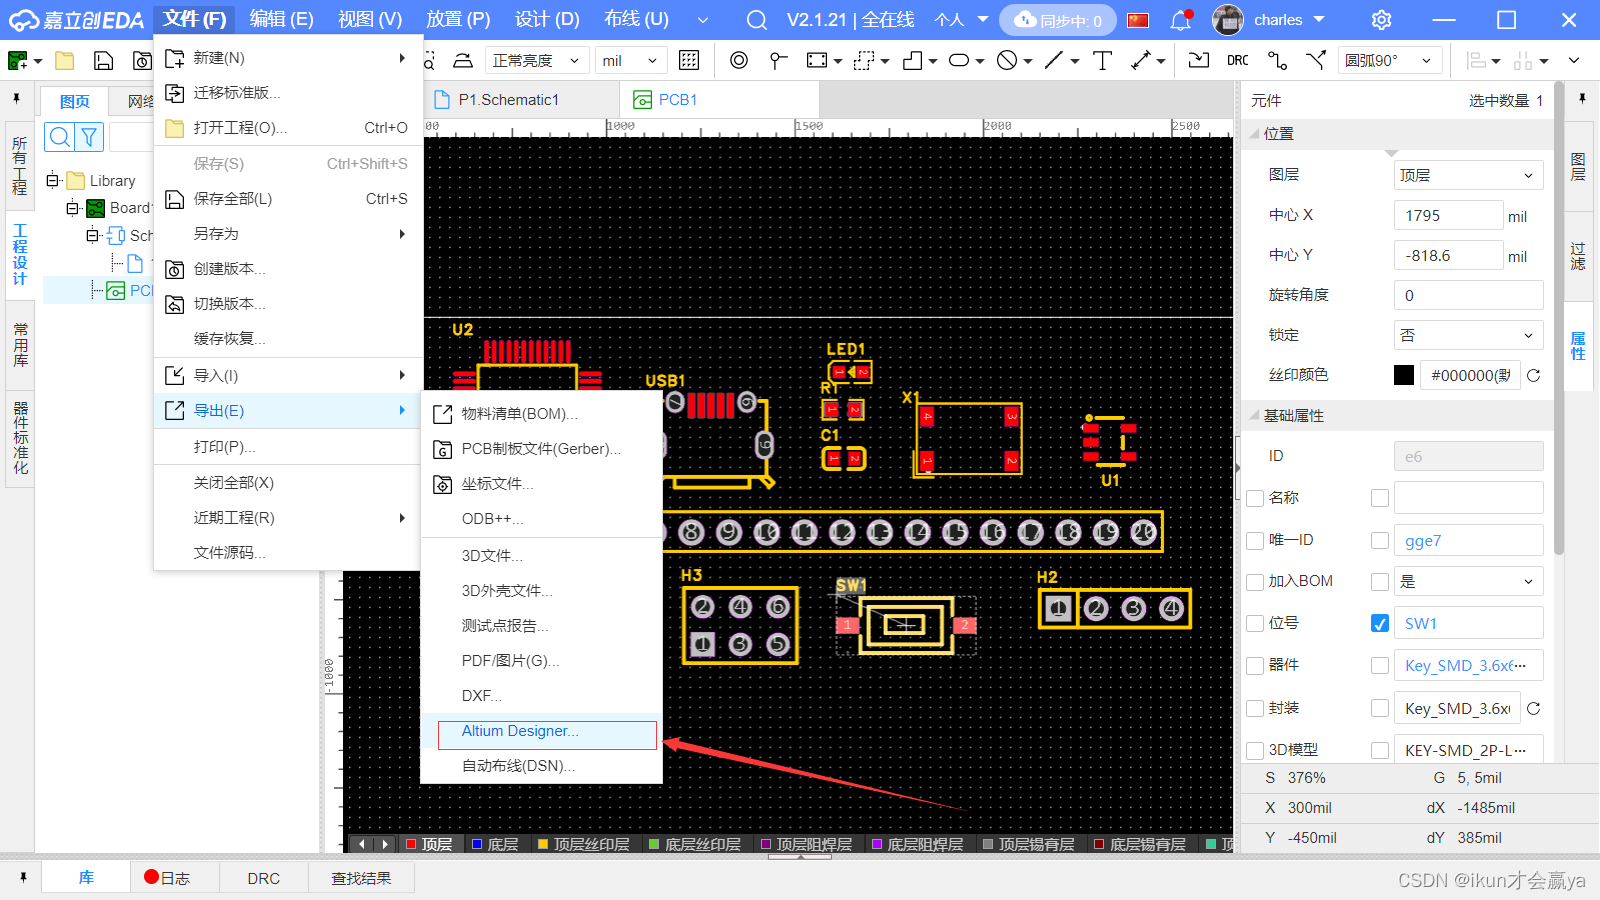The height and width of the screenshot is (900, 1600).
Task: Edit the 中心X coordinate field
Action: (x=1448, y=214)
